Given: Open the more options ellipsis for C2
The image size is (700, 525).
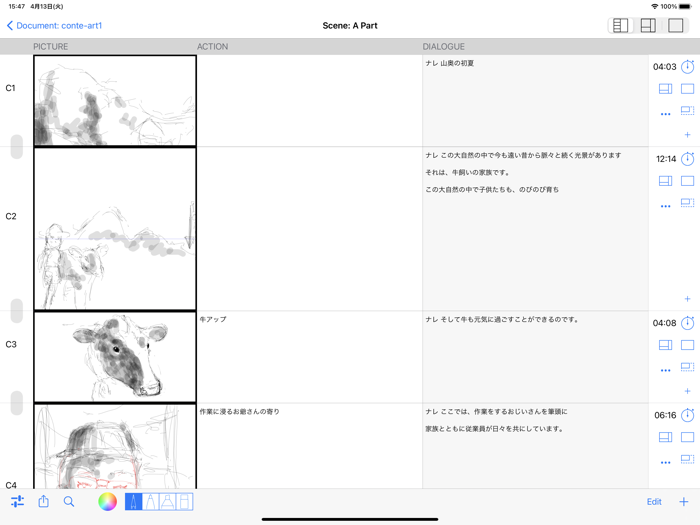Looking at the screenshot, I should [665, 206].
